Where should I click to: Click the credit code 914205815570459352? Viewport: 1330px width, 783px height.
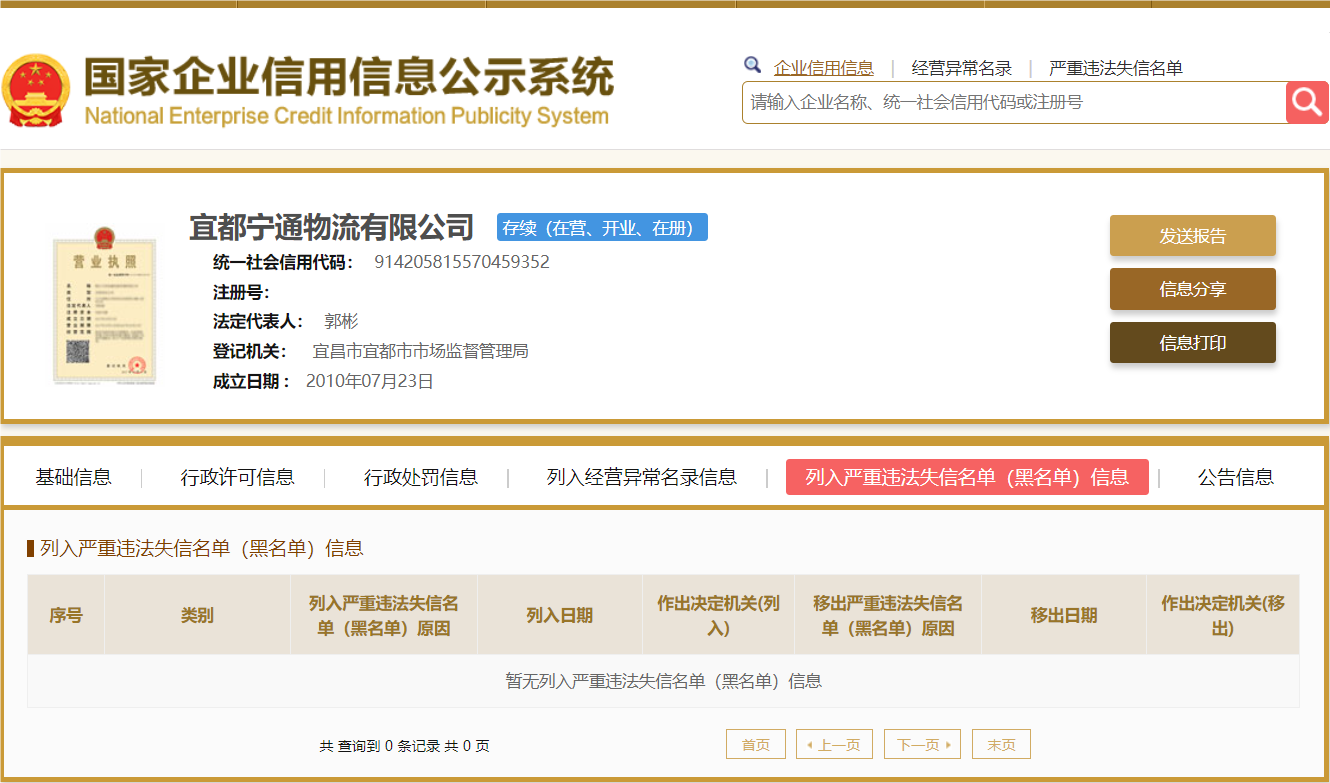tap(462, 262)
